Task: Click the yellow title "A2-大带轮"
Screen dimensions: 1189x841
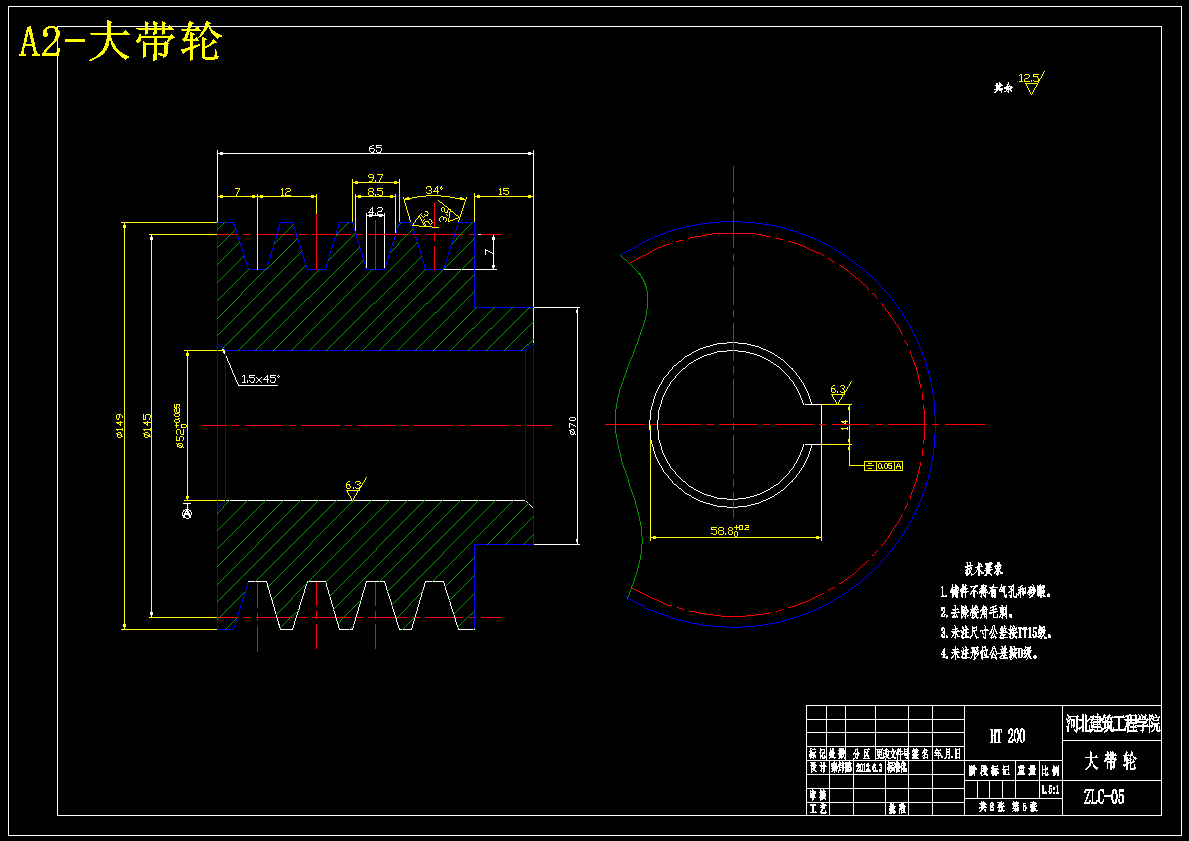Action: (x=120, y=42)
